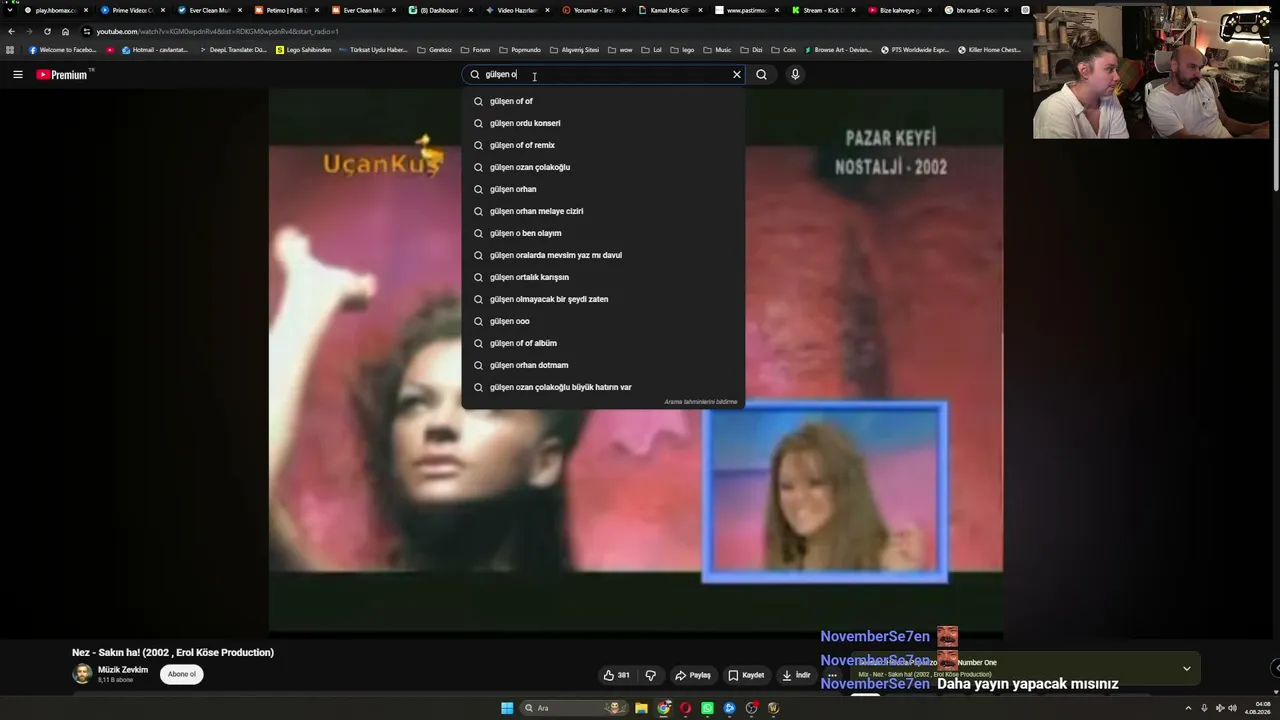Pick suggestion 'gülşen ozan çolakoğlu'
The height and width of the screenshot is (720, 1280).
click(603, 167)
